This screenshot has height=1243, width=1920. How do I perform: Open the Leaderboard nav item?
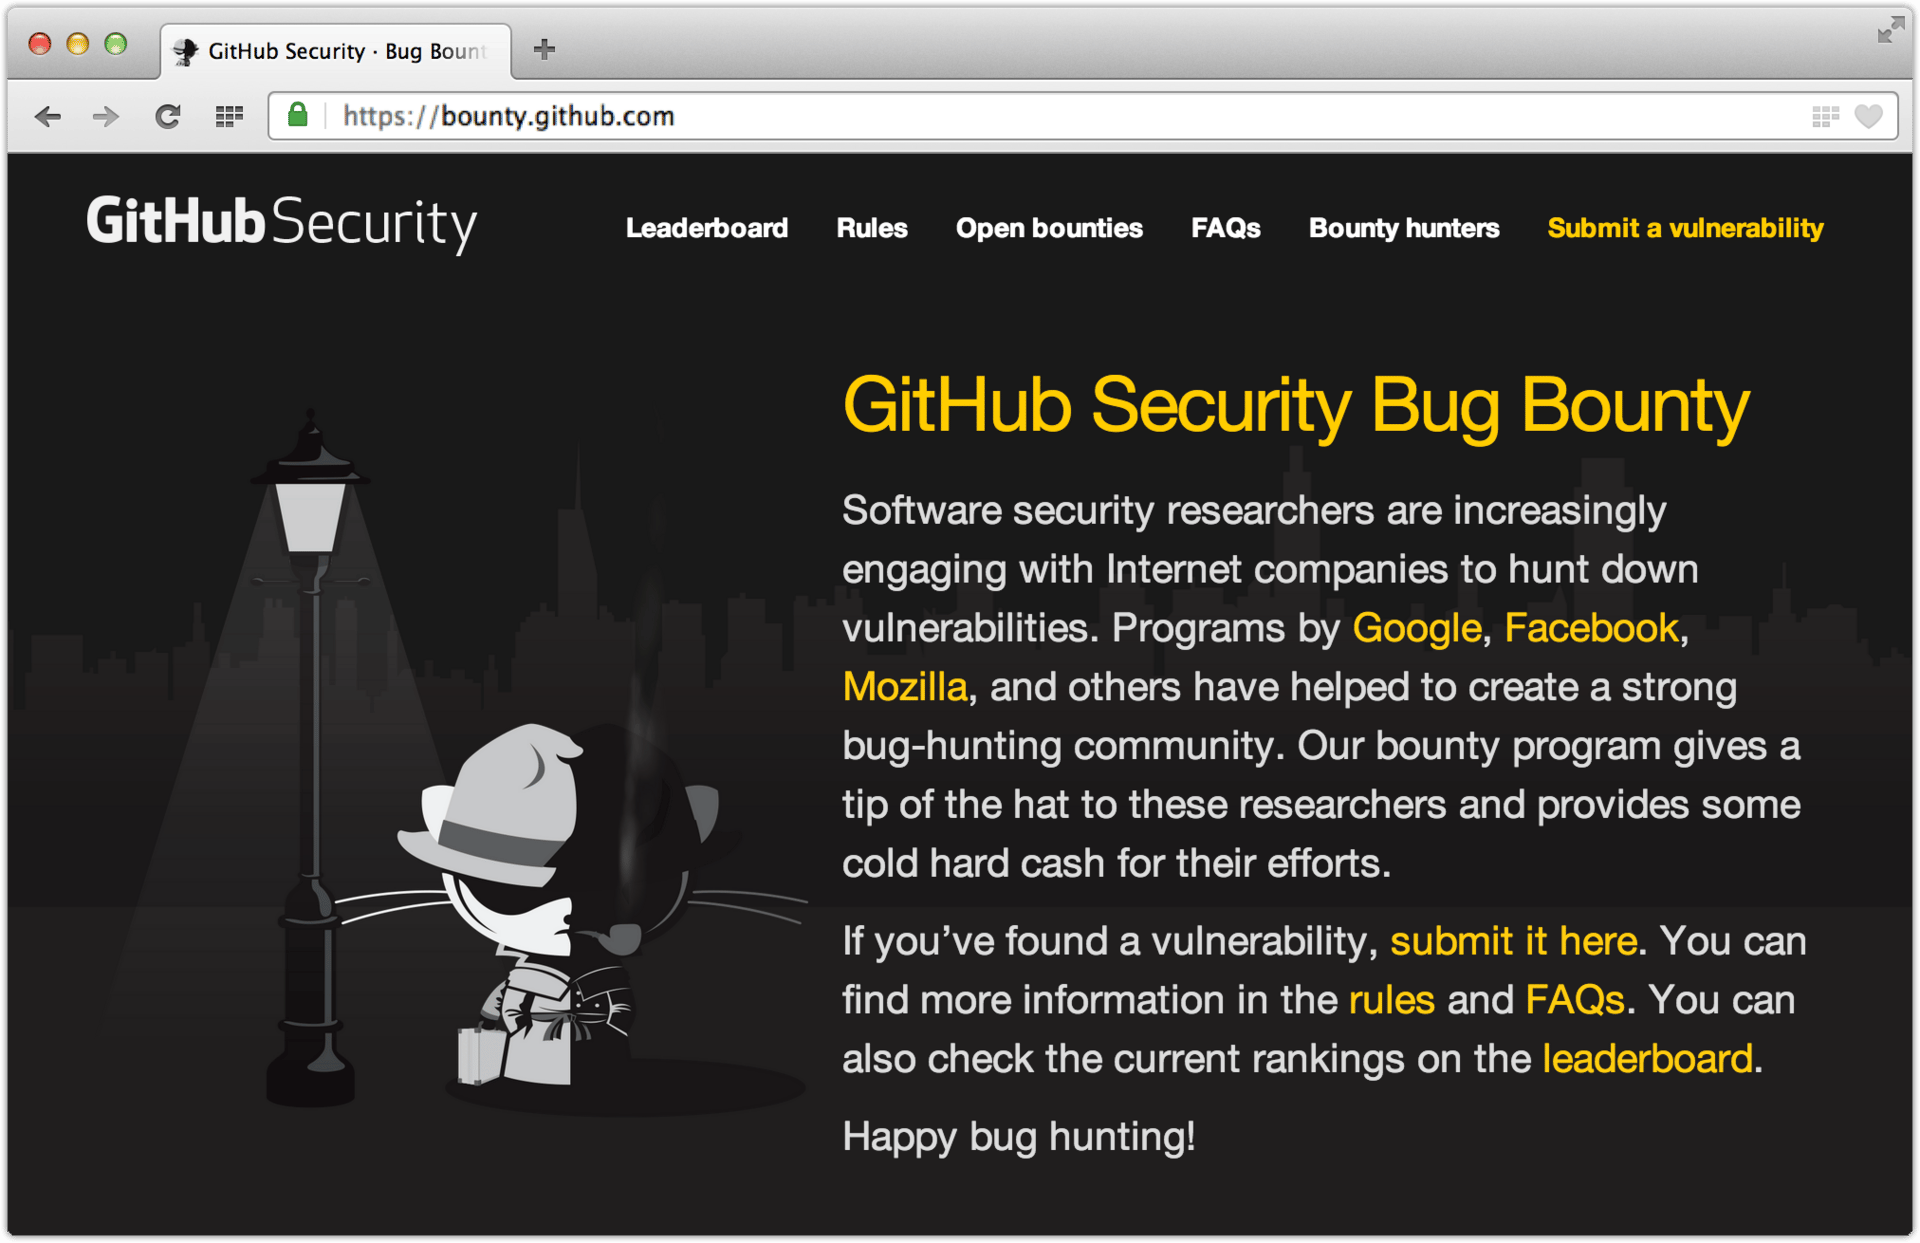pyautogui.click(x=707, y=228)
